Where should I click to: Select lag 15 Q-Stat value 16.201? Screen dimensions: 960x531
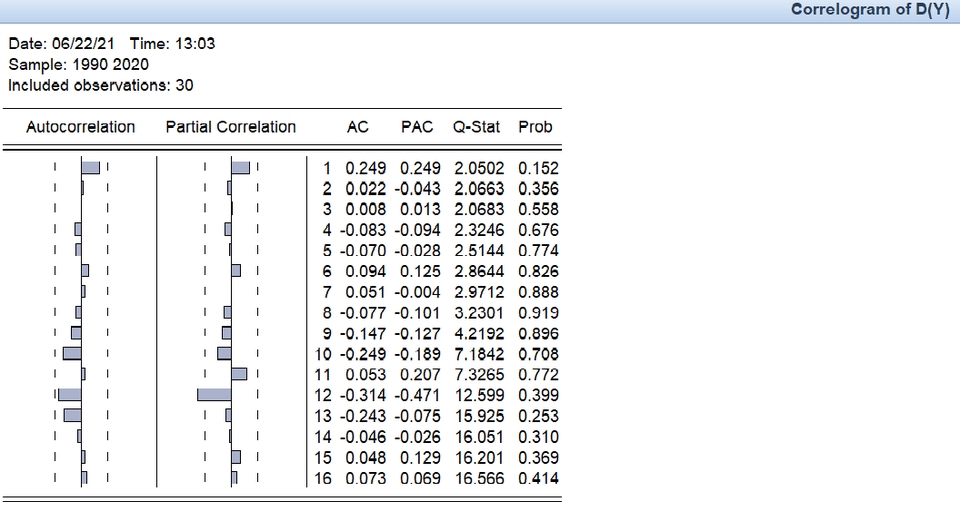[x=479, y=458]
